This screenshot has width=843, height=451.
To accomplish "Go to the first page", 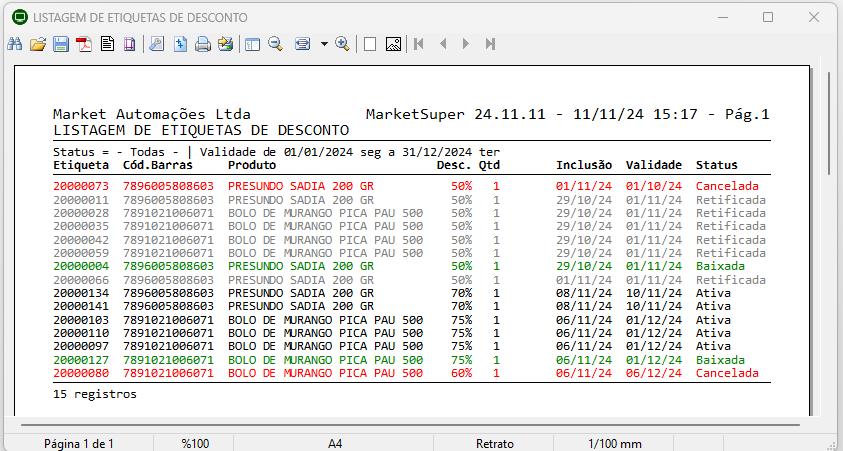I will [x=419, y=44].
